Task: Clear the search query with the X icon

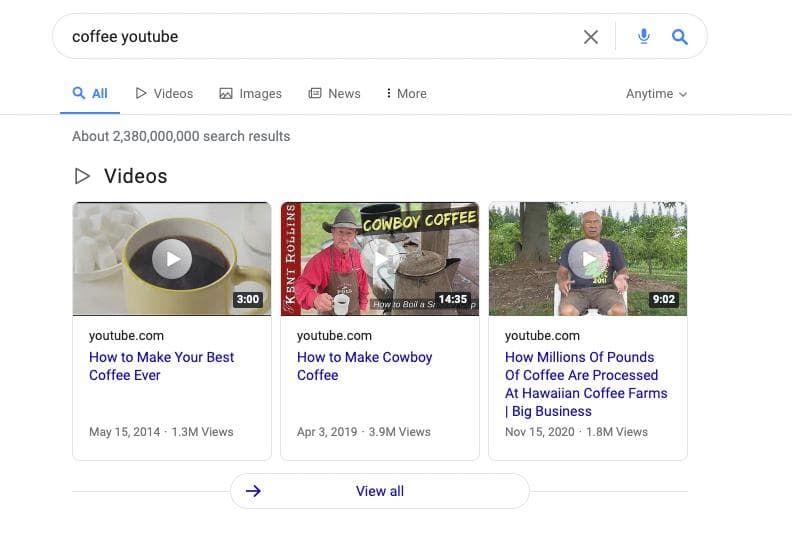Action: pos(590,36)
